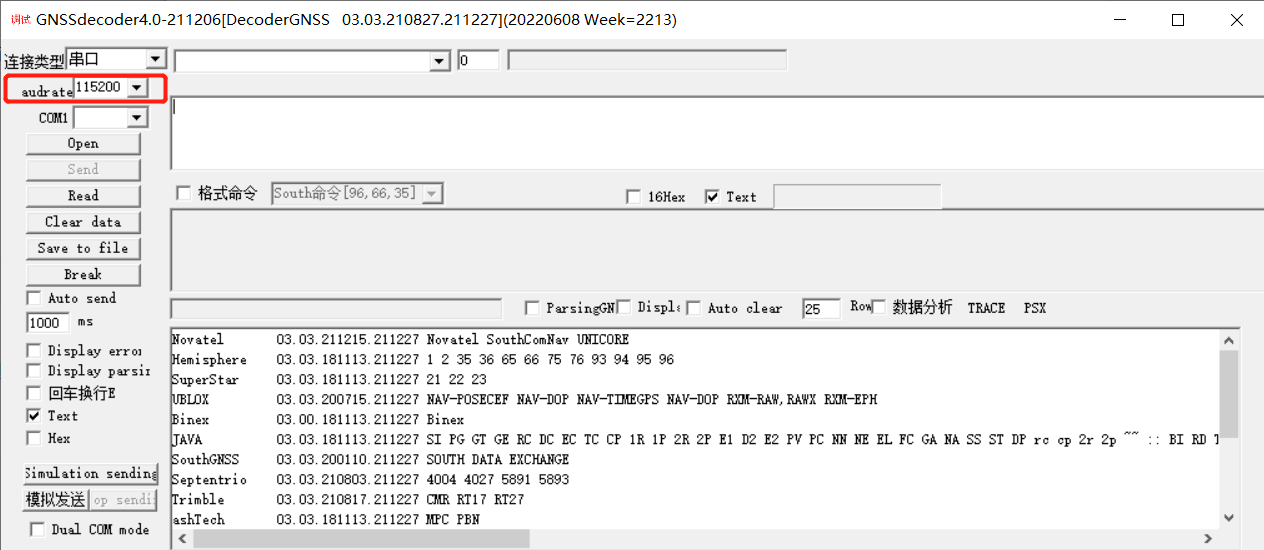Select the Trimble row in the list

coord(695,500)
